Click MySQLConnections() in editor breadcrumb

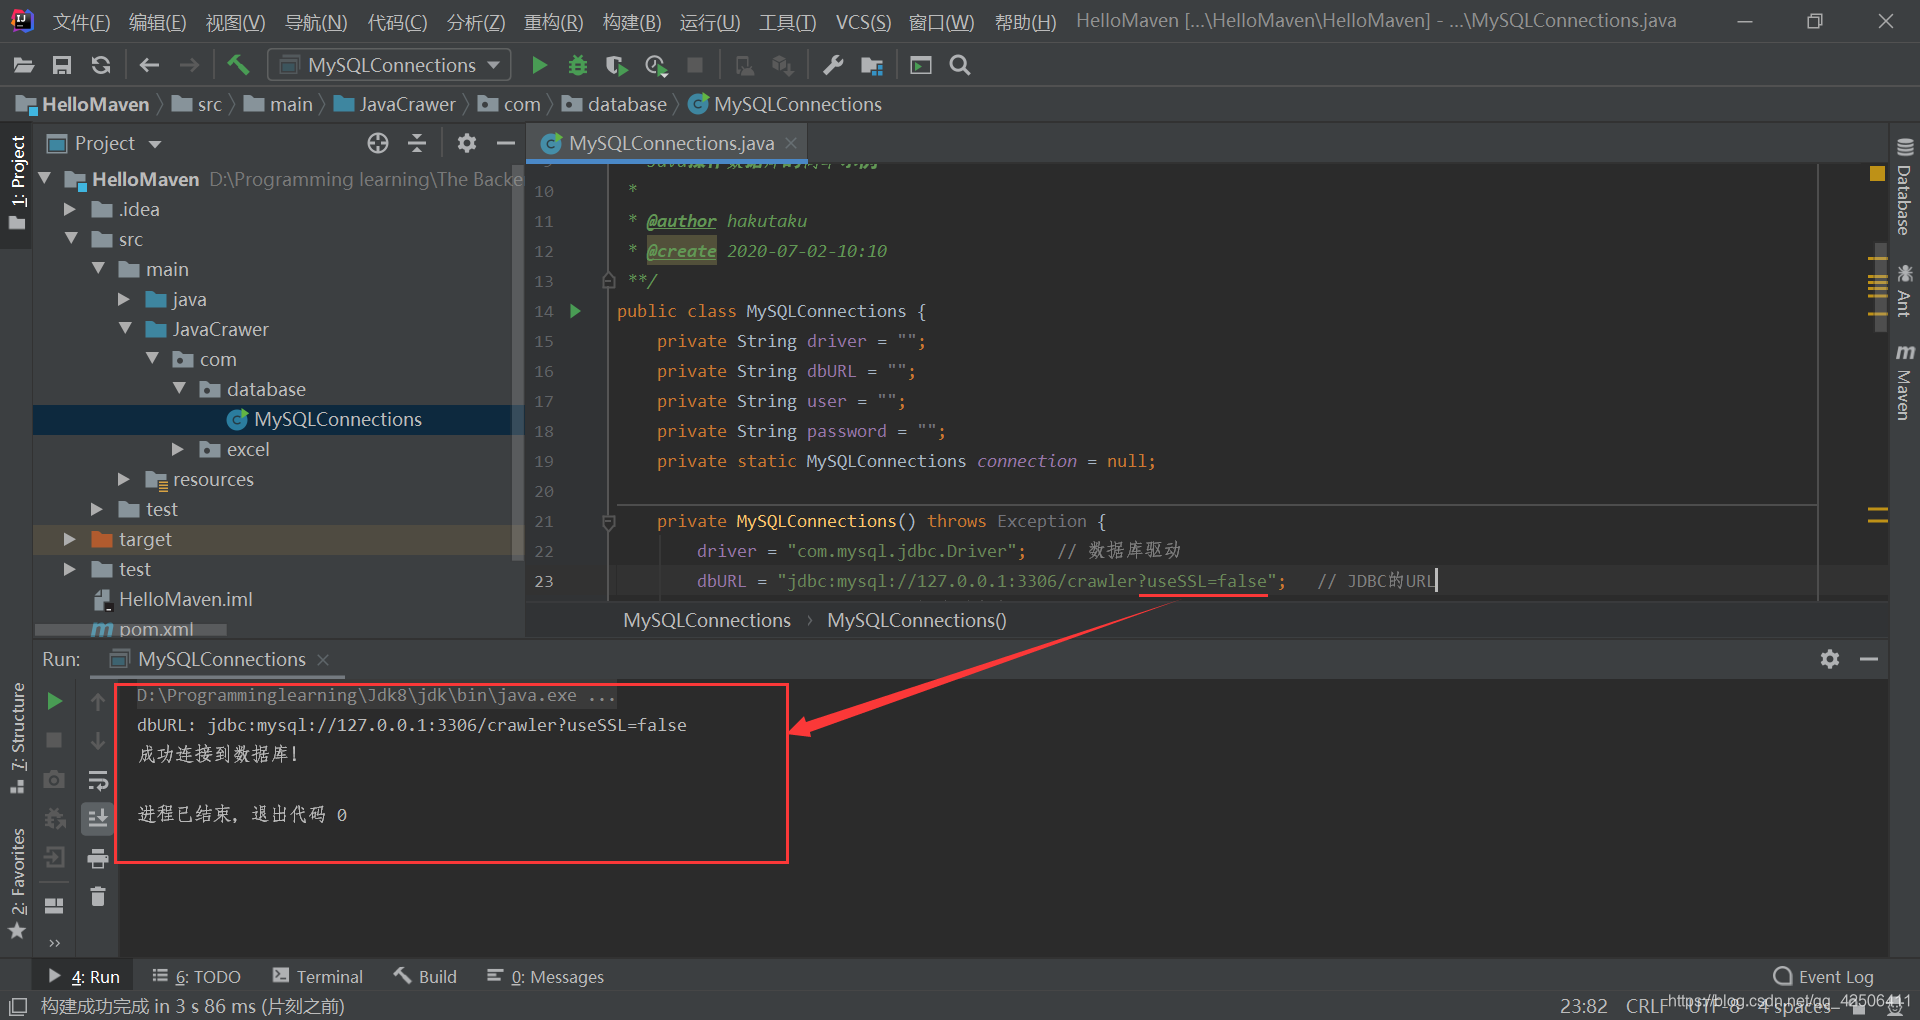coord(917,620)
